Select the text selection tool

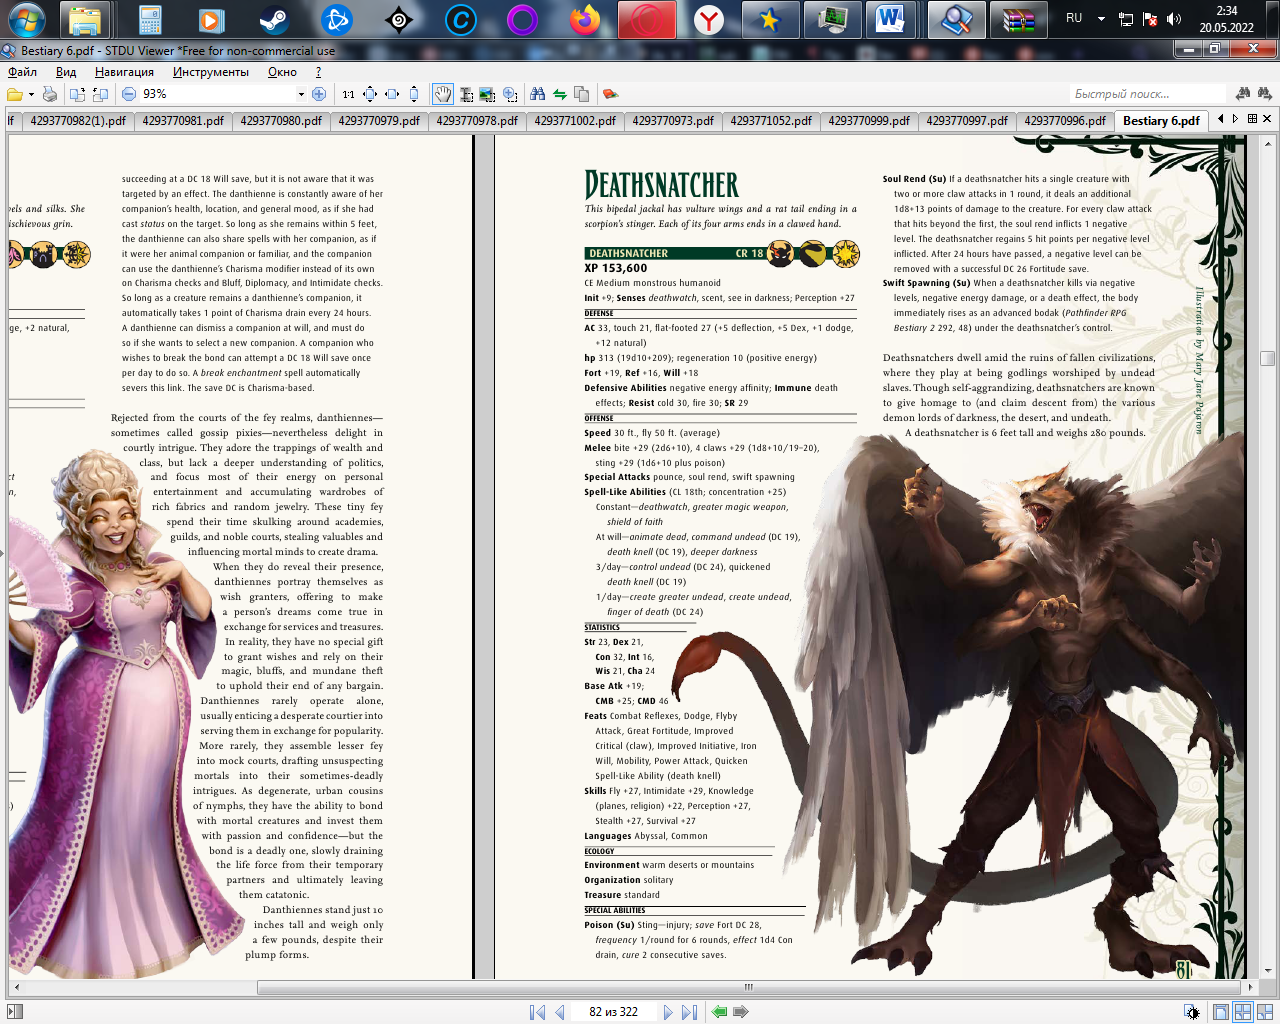point(466,94)
